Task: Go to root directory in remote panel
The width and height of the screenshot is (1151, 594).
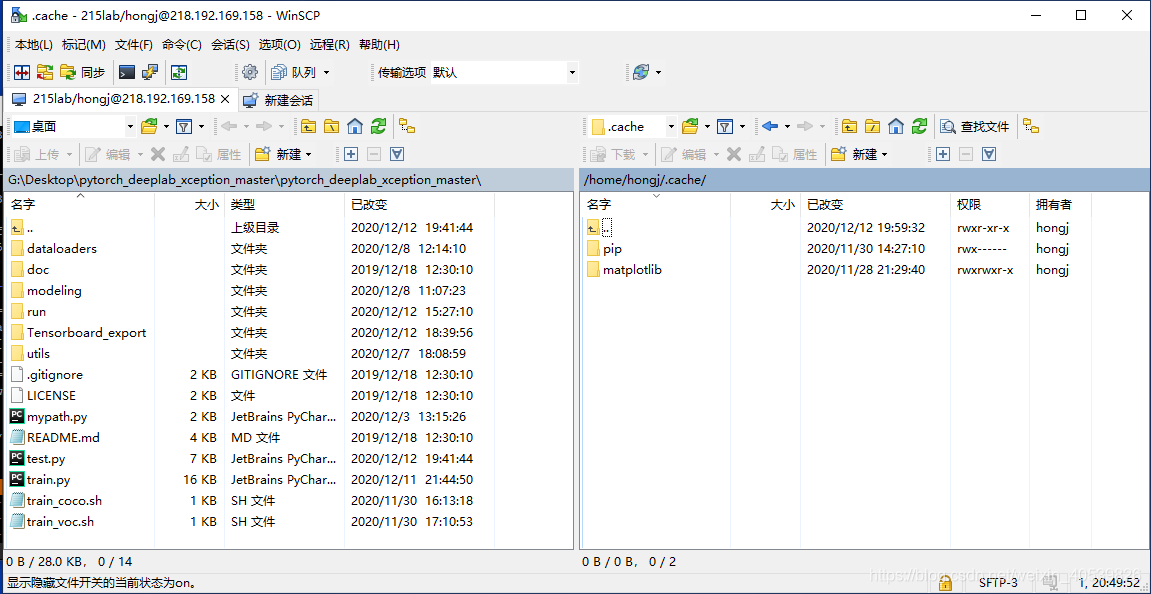Action: pos(872,126)
